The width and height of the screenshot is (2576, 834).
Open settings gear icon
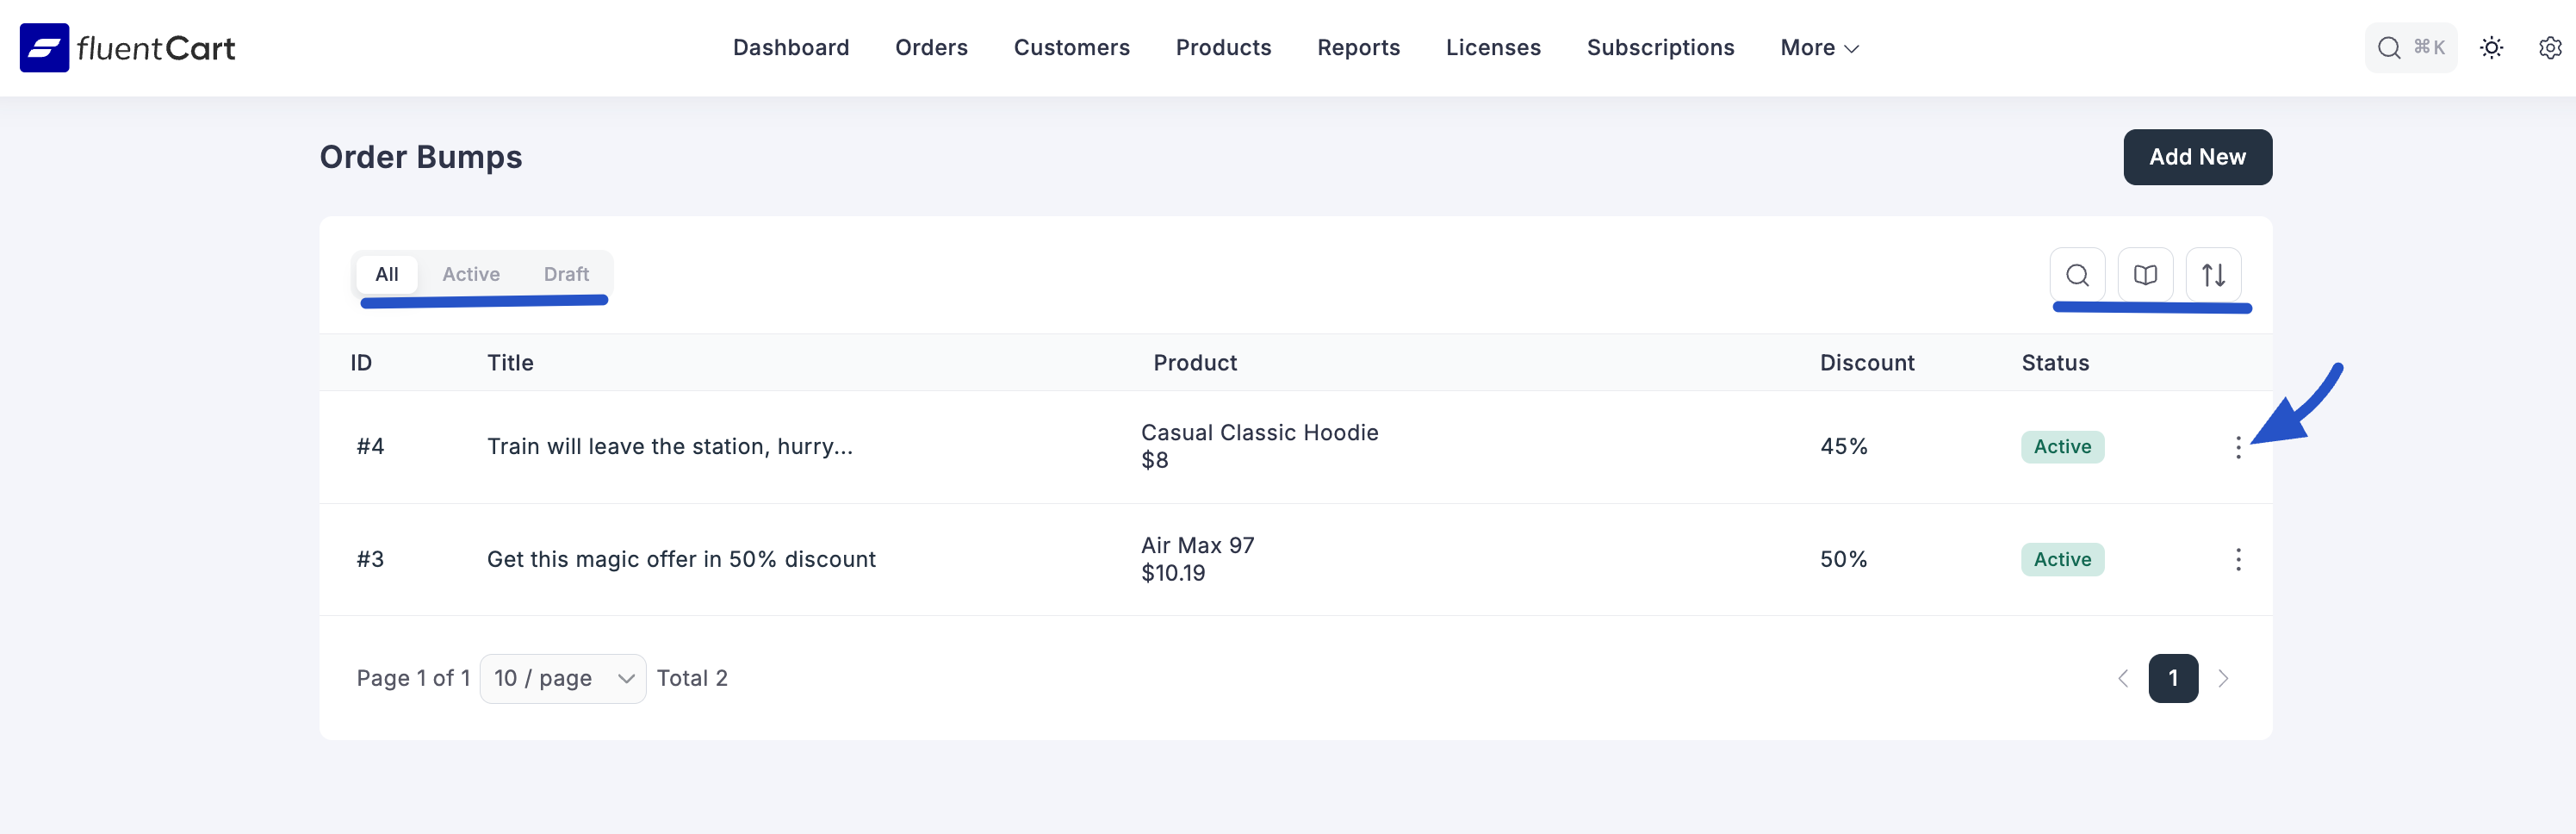click(x=2549, y=48)
